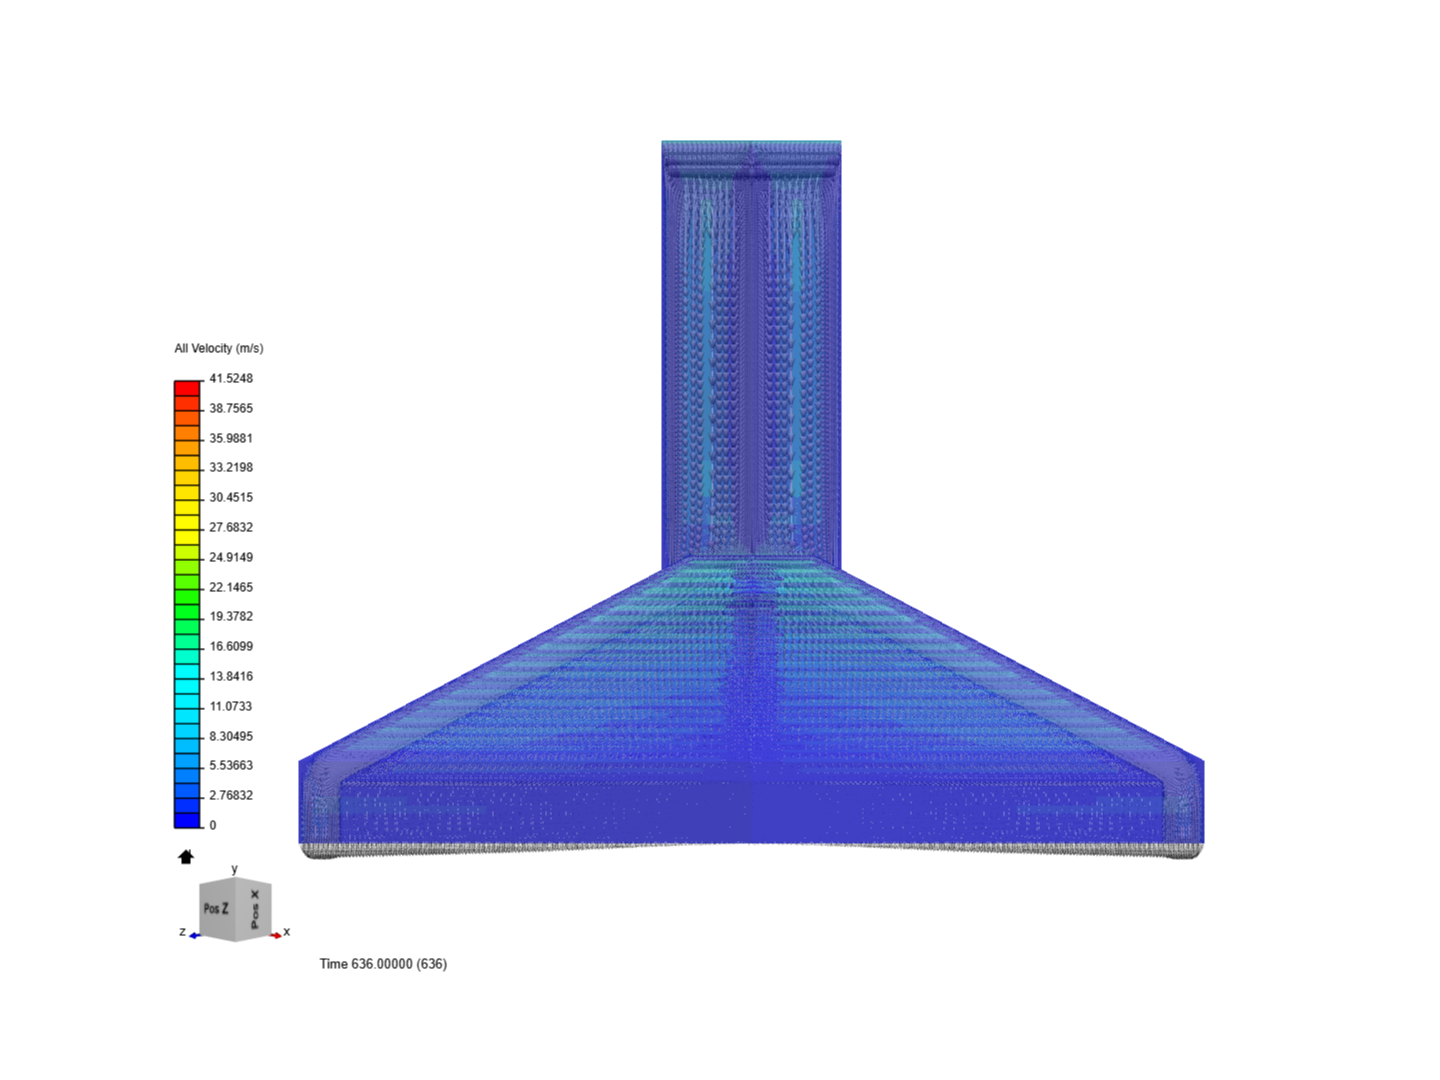Click the legend value 13.8416
The image size is (1440, 1080).
(x=231, y=676)
